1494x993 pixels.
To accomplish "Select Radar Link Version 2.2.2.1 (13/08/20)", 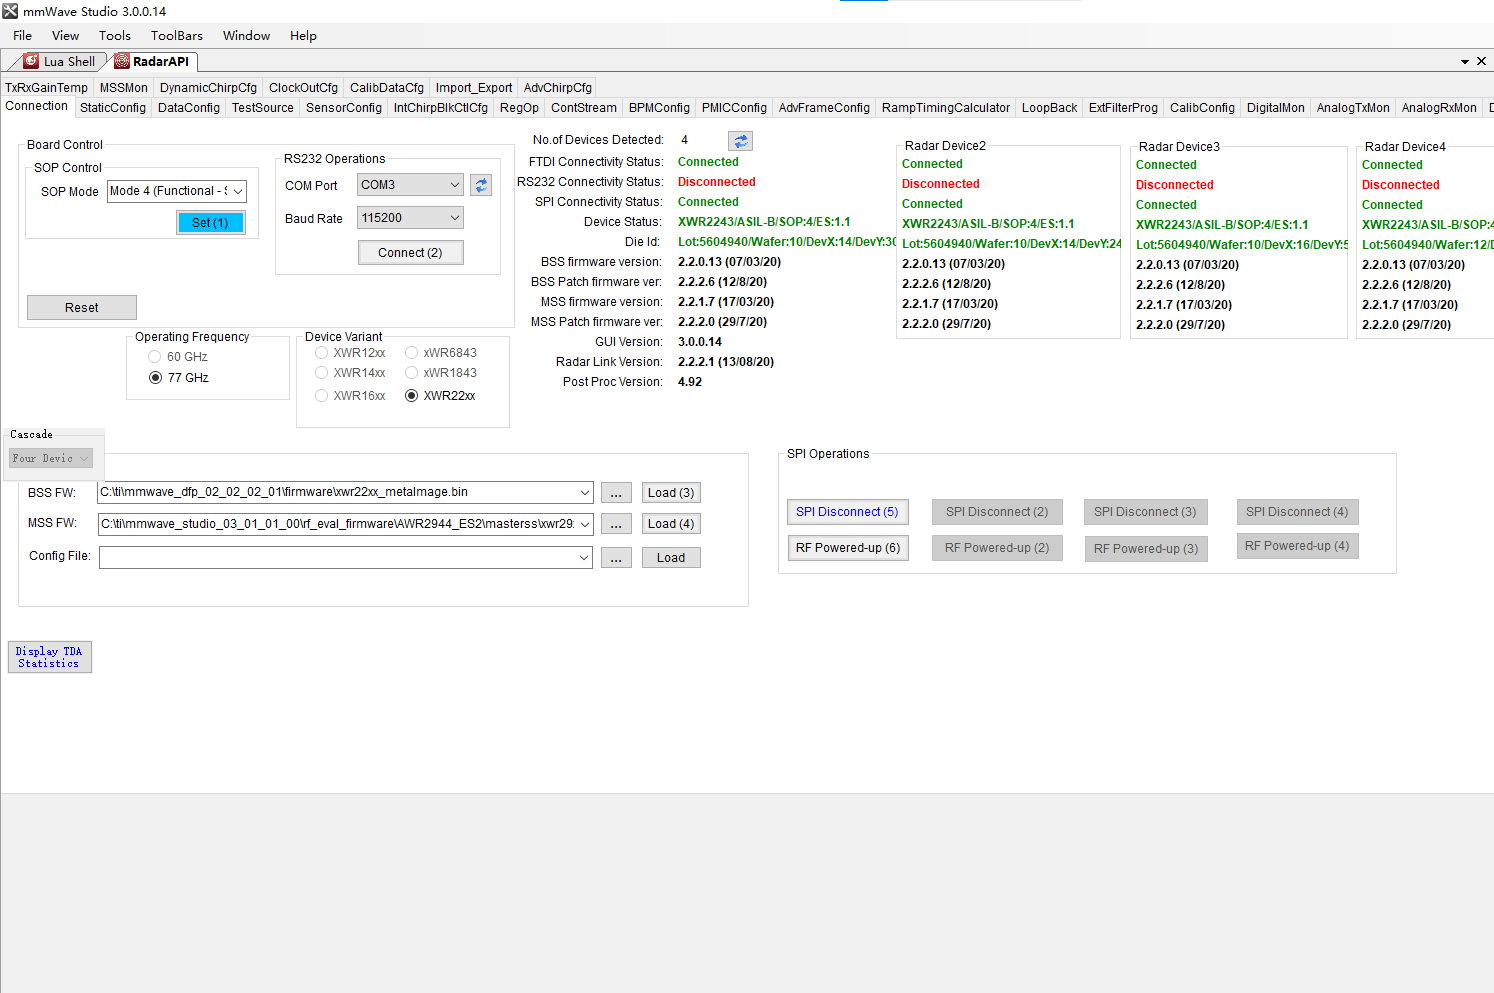I will click(x=726, y=362).
